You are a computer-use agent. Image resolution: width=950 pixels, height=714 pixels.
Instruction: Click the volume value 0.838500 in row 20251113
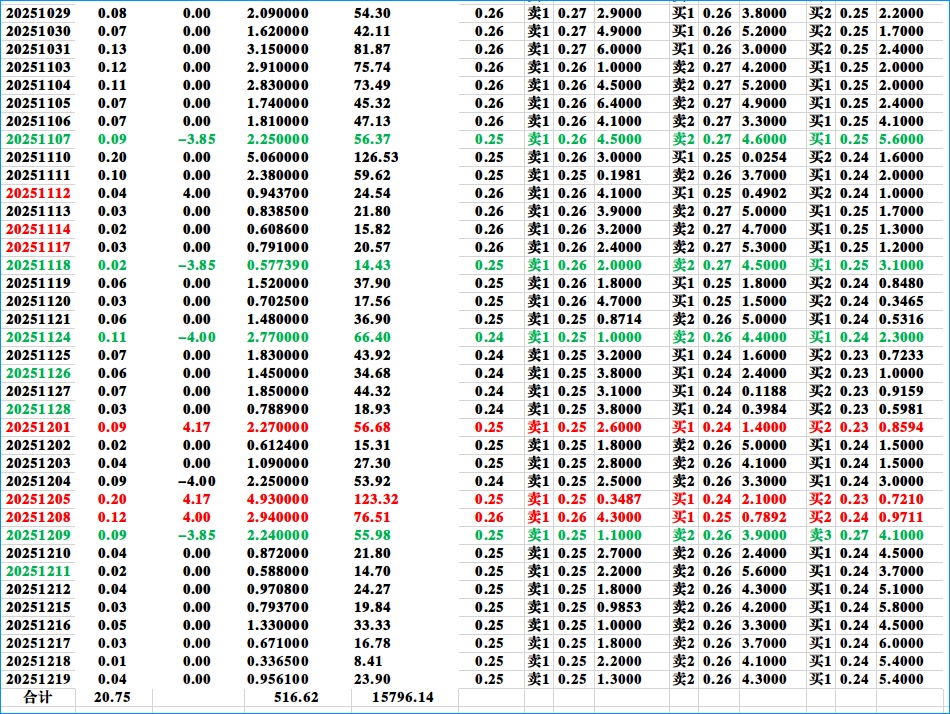click(x=277, y=212)
